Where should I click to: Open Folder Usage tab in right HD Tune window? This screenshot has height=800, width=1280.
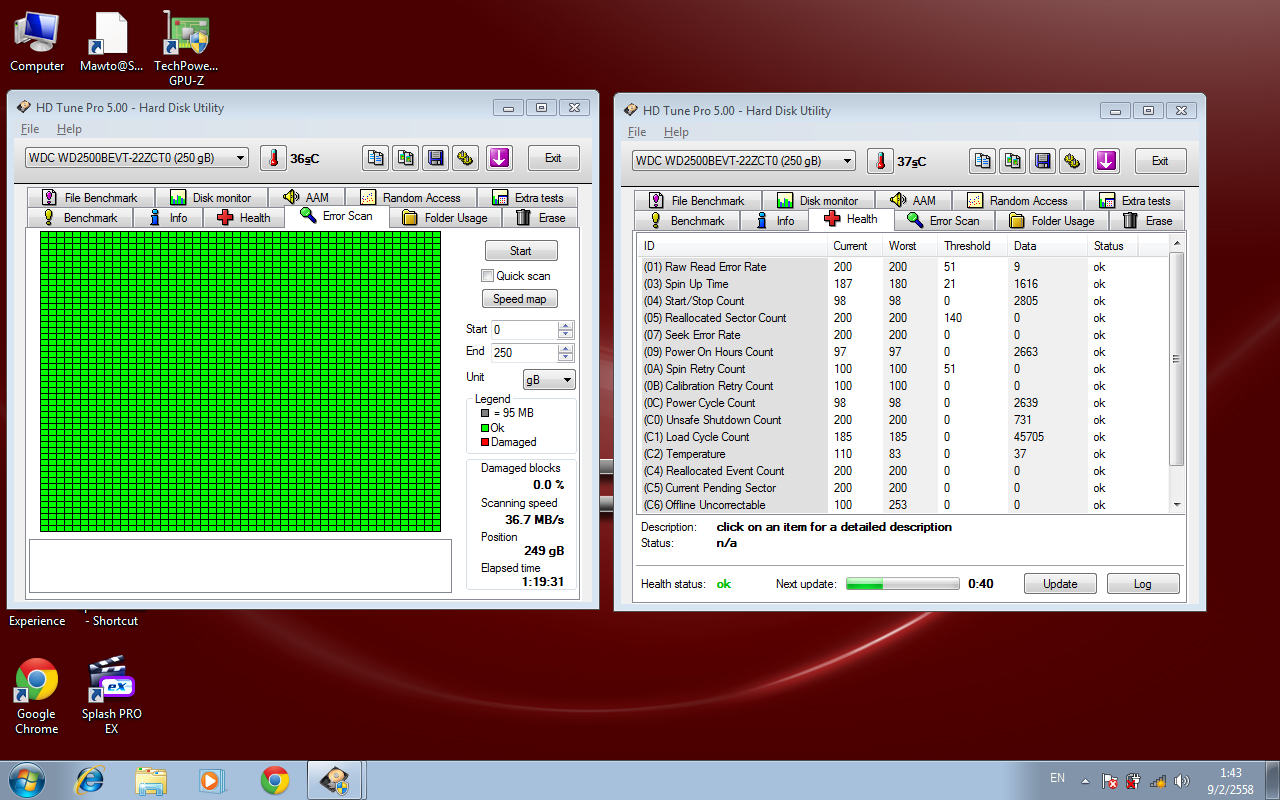[1051, 220]
